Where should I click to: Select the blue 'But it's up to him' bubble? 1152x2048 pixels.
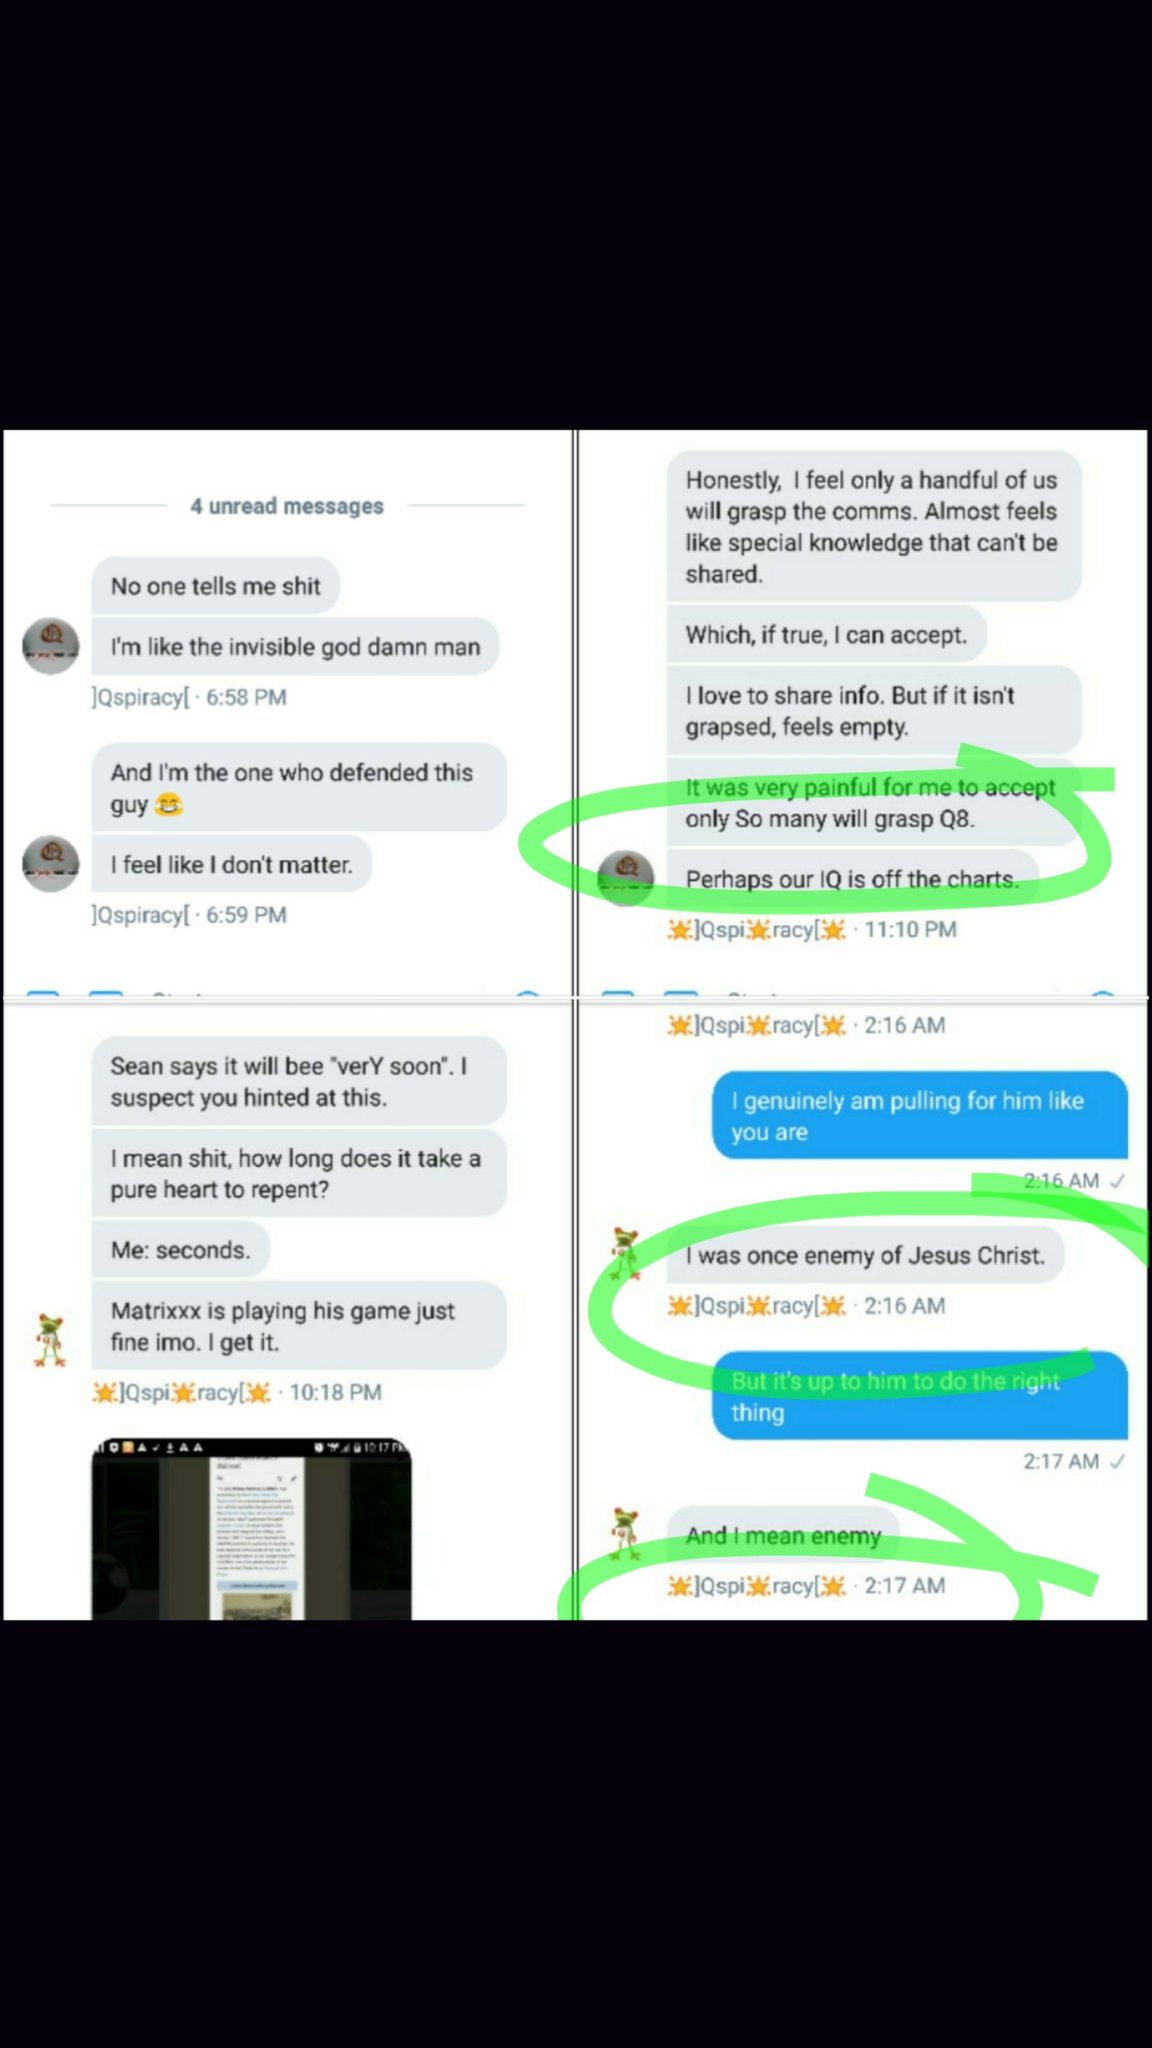click(x=920, y=1396)
